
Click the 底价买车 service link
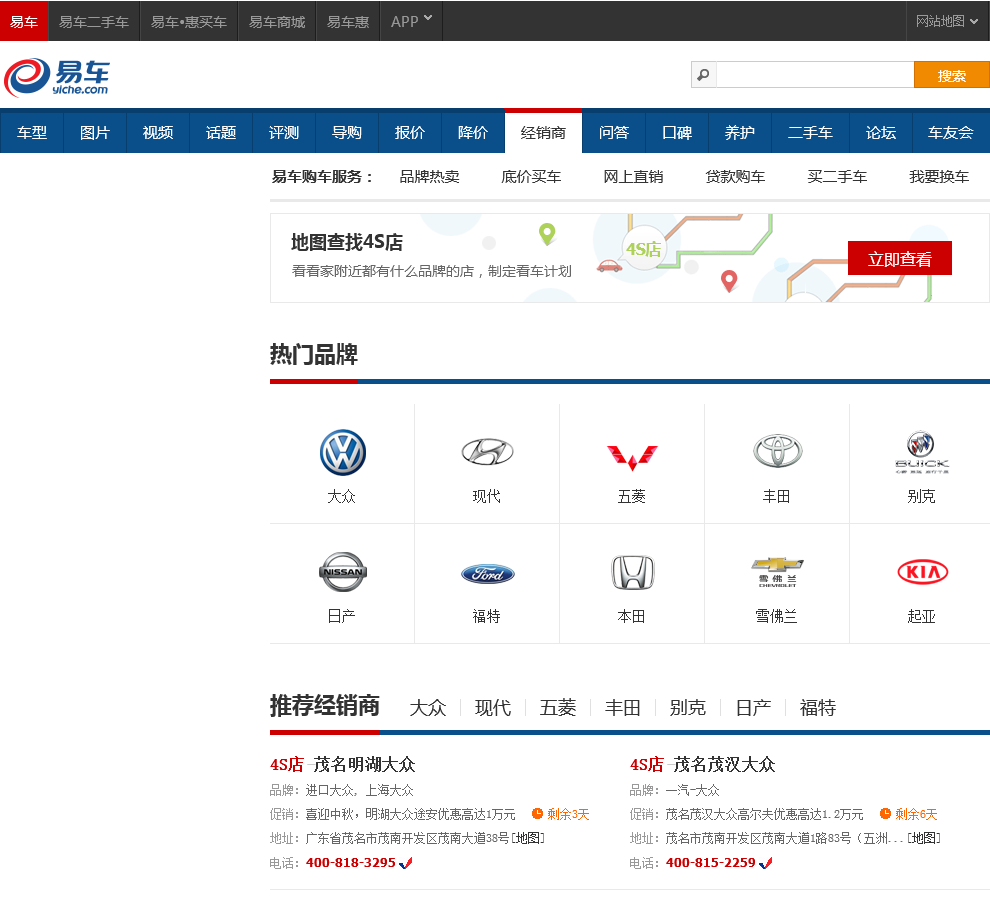[531, 177]
